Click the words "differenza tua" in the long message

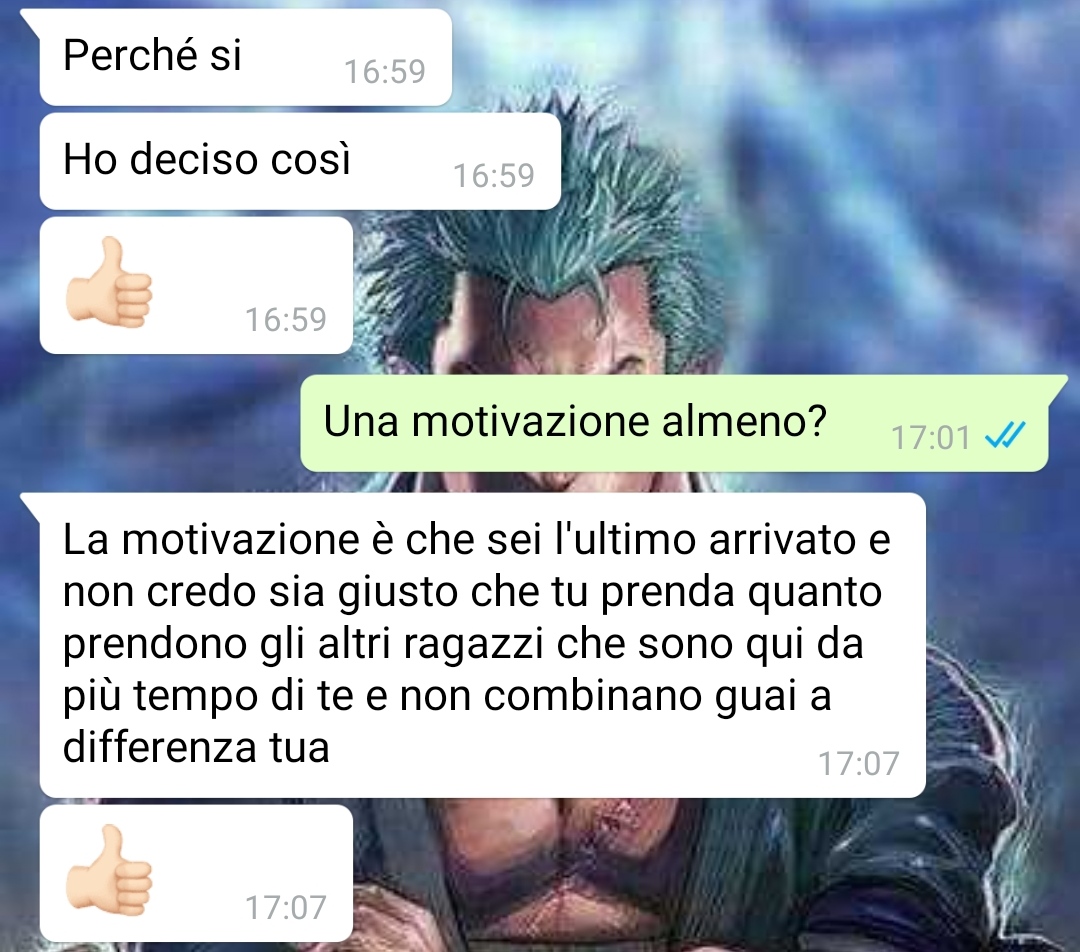[196, 747]
